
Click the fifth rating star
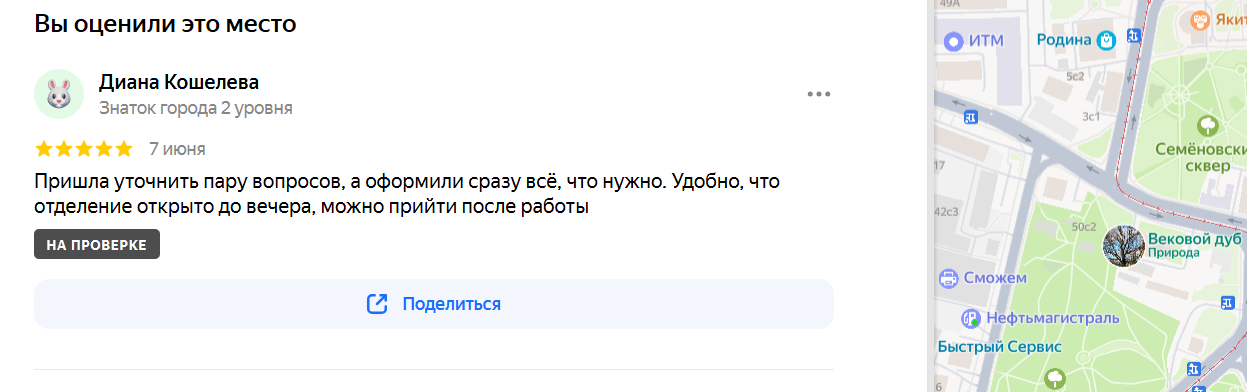123,149
